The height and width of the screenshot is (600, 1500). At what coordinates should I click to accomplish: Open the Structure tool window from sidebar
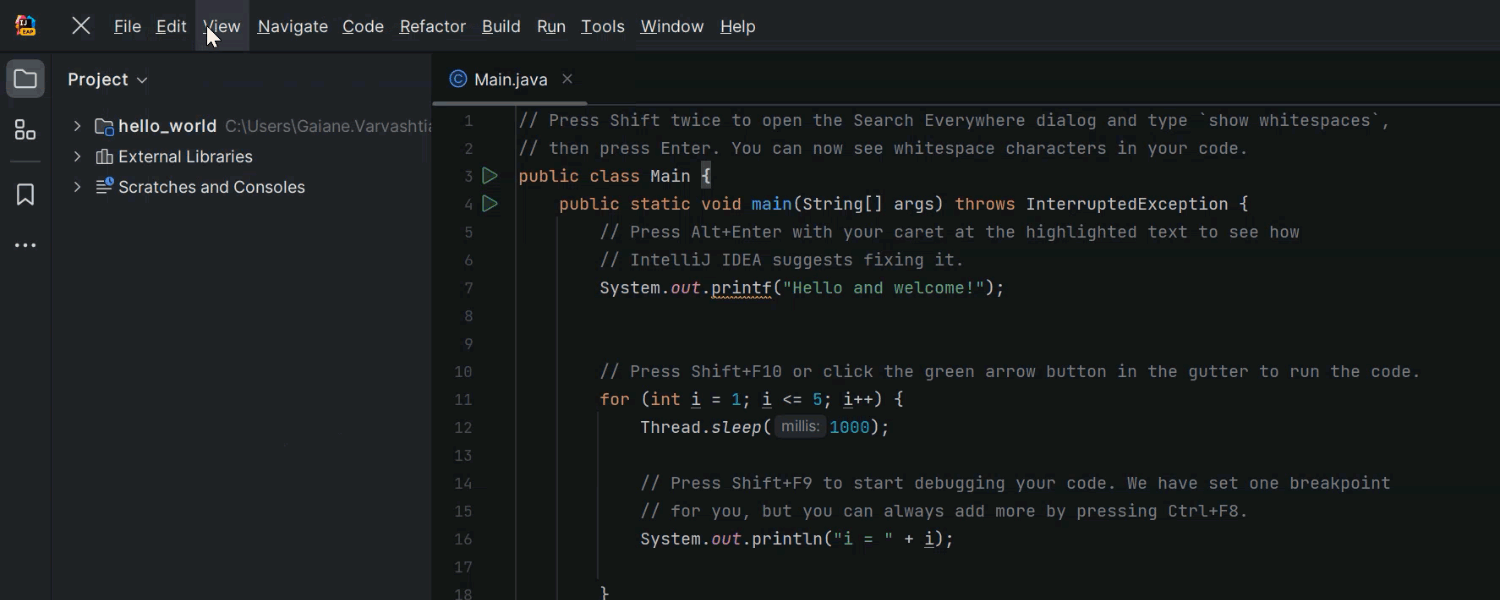tap(25, 129)
